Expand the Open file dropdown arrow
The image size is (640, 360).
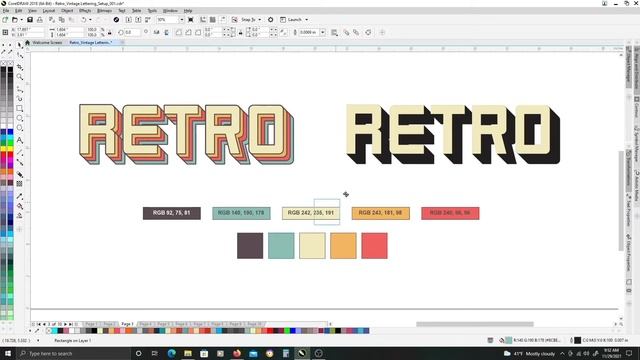click(21, 20)
